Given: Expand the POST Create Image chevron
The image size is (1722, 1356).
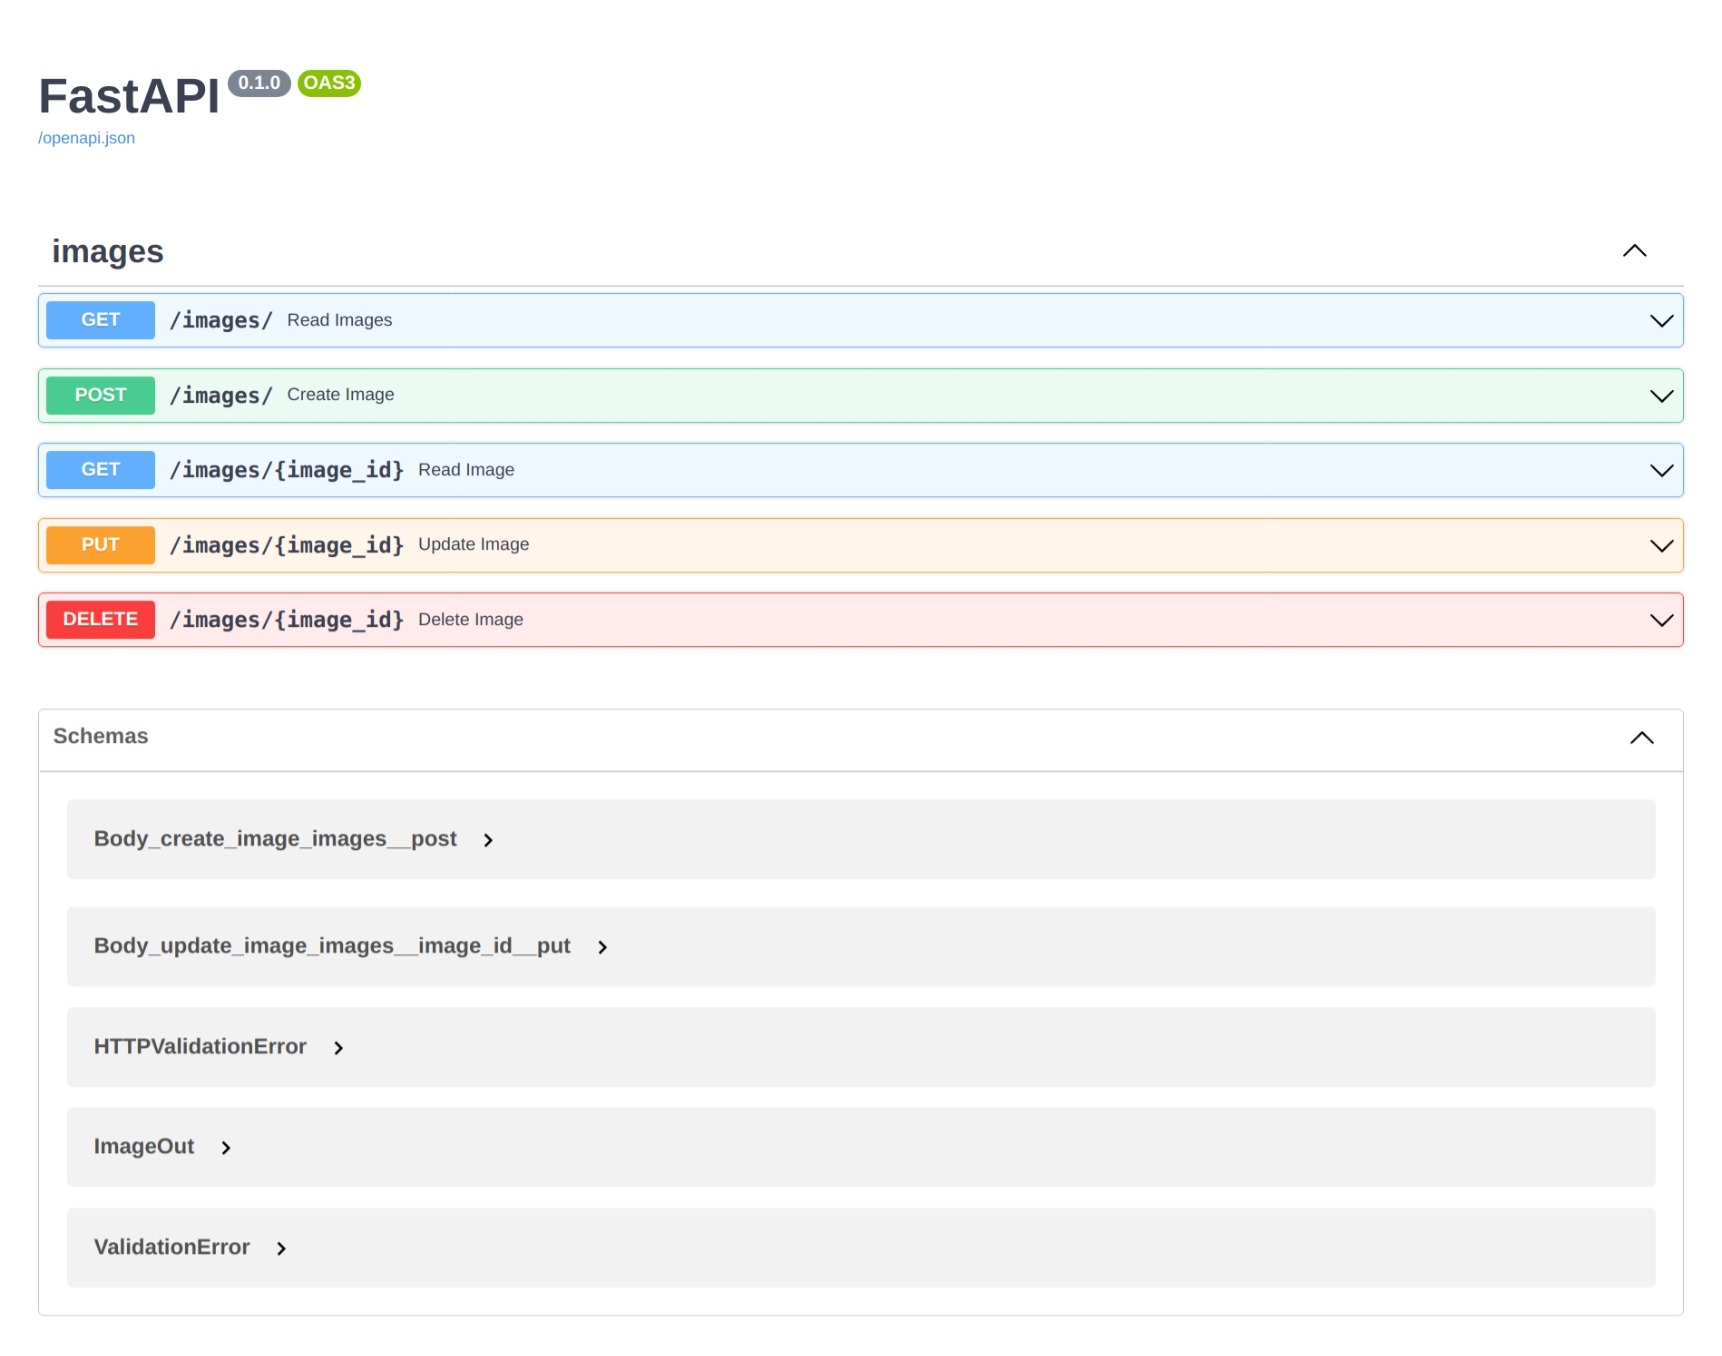Looking at the screenshot, I should (1661, 396).
